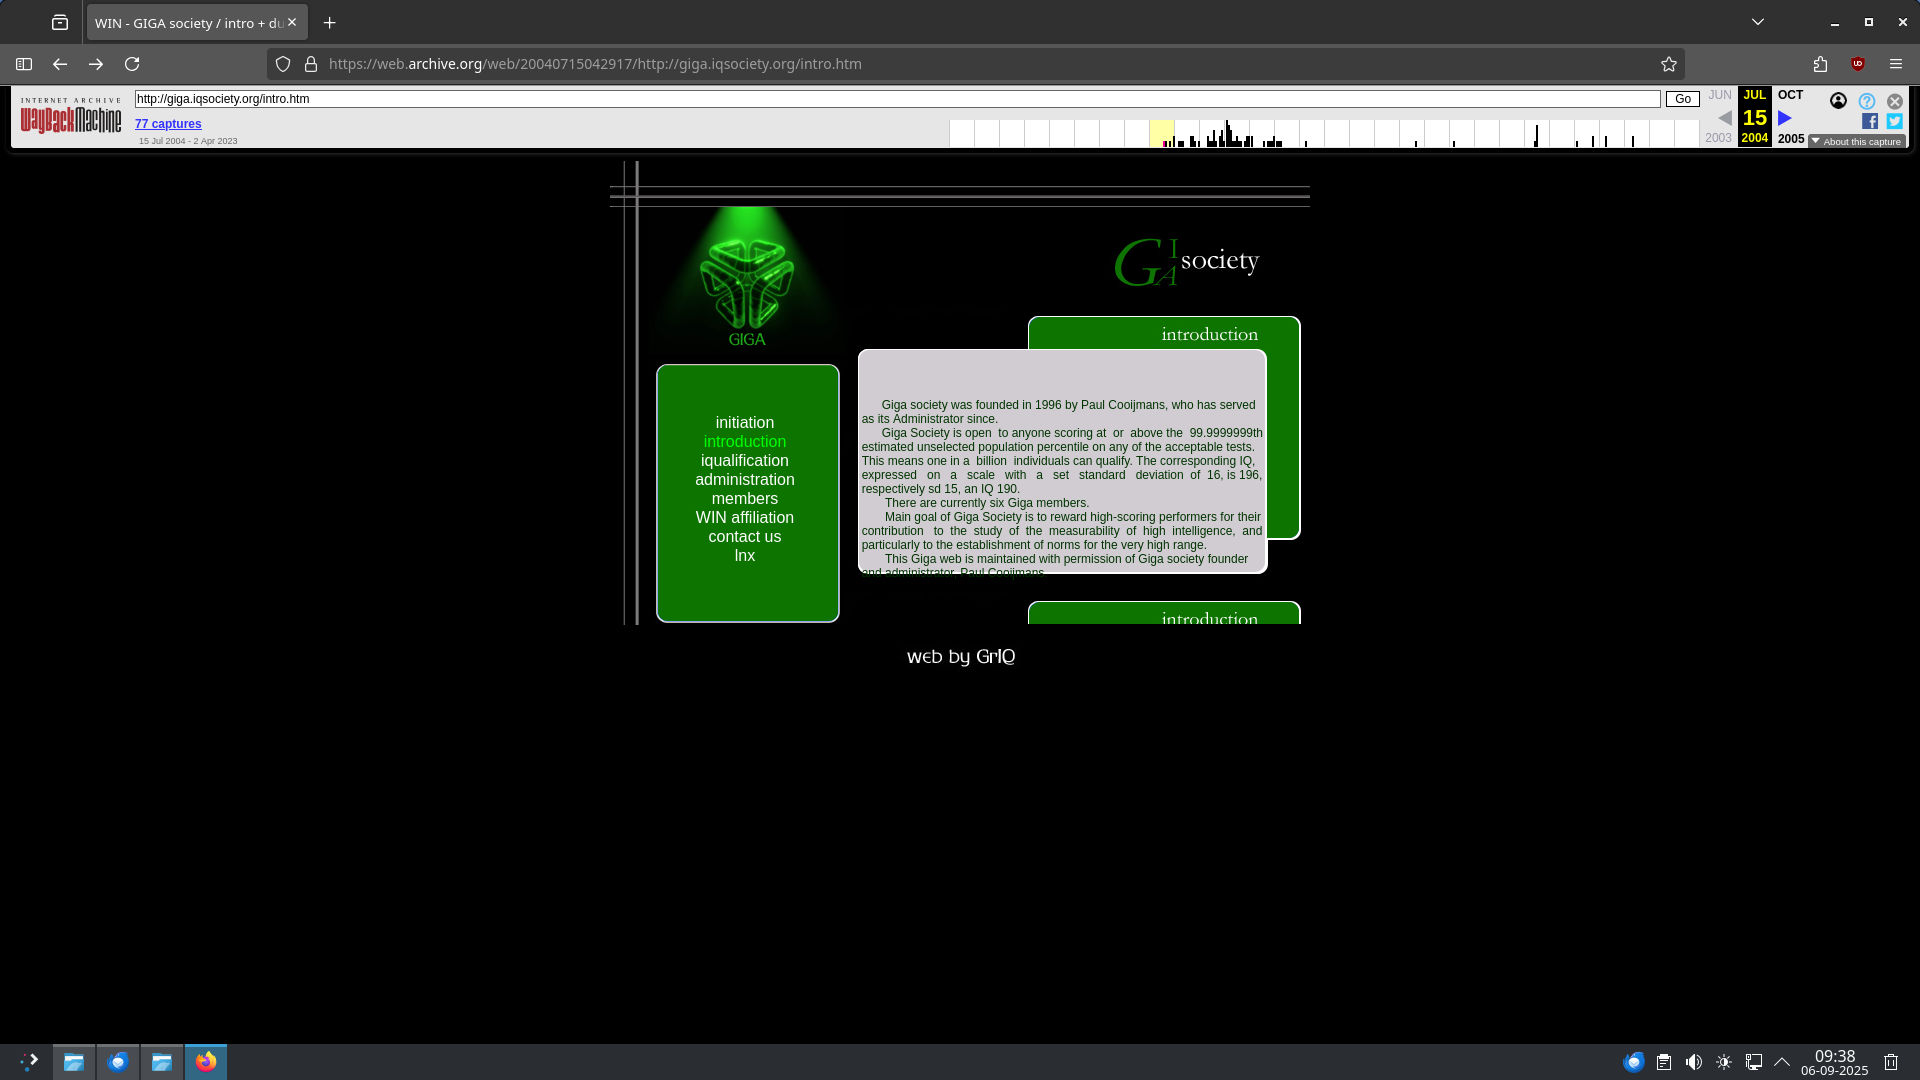1920x1080 pixels.
Task: Share capture on Twitter
Action: coord(1894,121)
